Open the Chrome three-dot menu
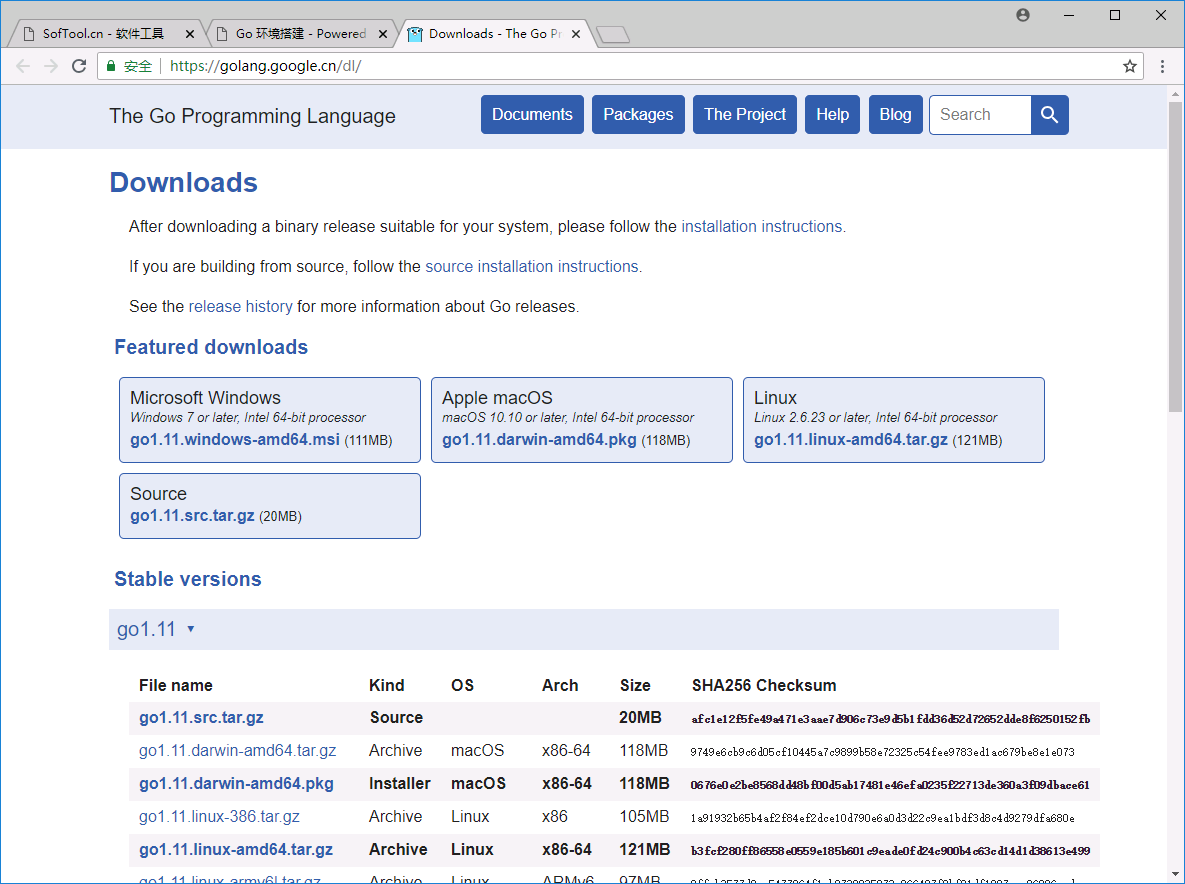This screenshot has height=884, width=1185. (x=1162, y=66)
